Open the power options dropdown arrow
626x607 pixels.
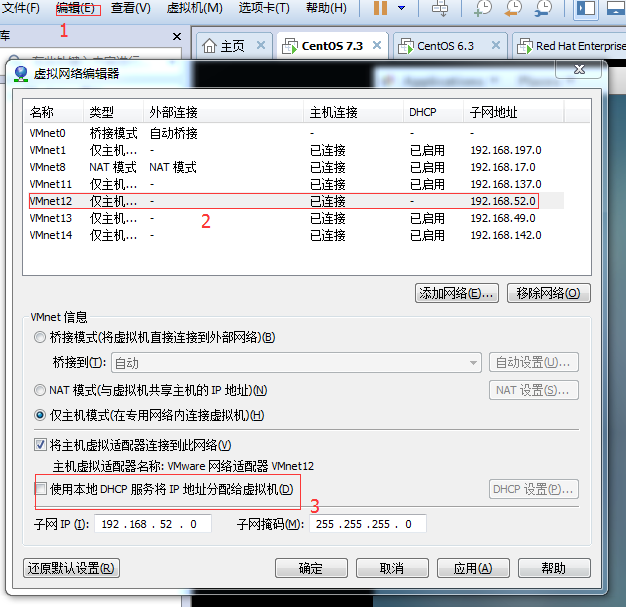[x=402, y=8]
